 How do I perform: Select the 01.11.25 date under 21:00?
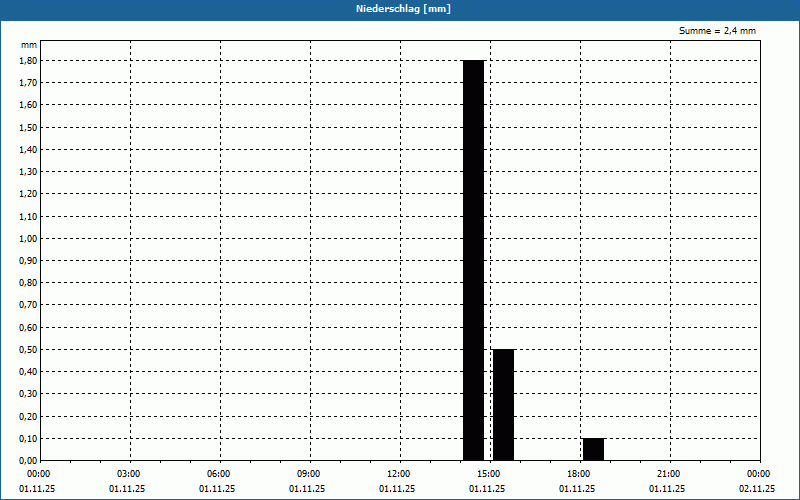tap(667, 489)
